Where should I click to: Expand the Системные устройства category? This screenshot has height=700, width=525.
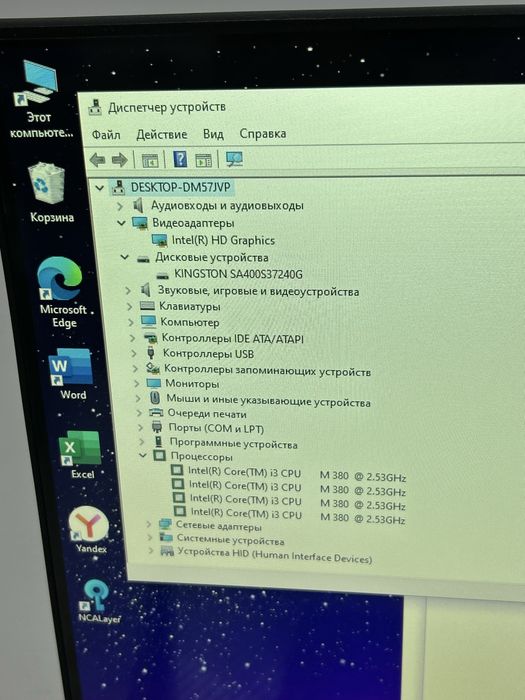pos(150,538)
